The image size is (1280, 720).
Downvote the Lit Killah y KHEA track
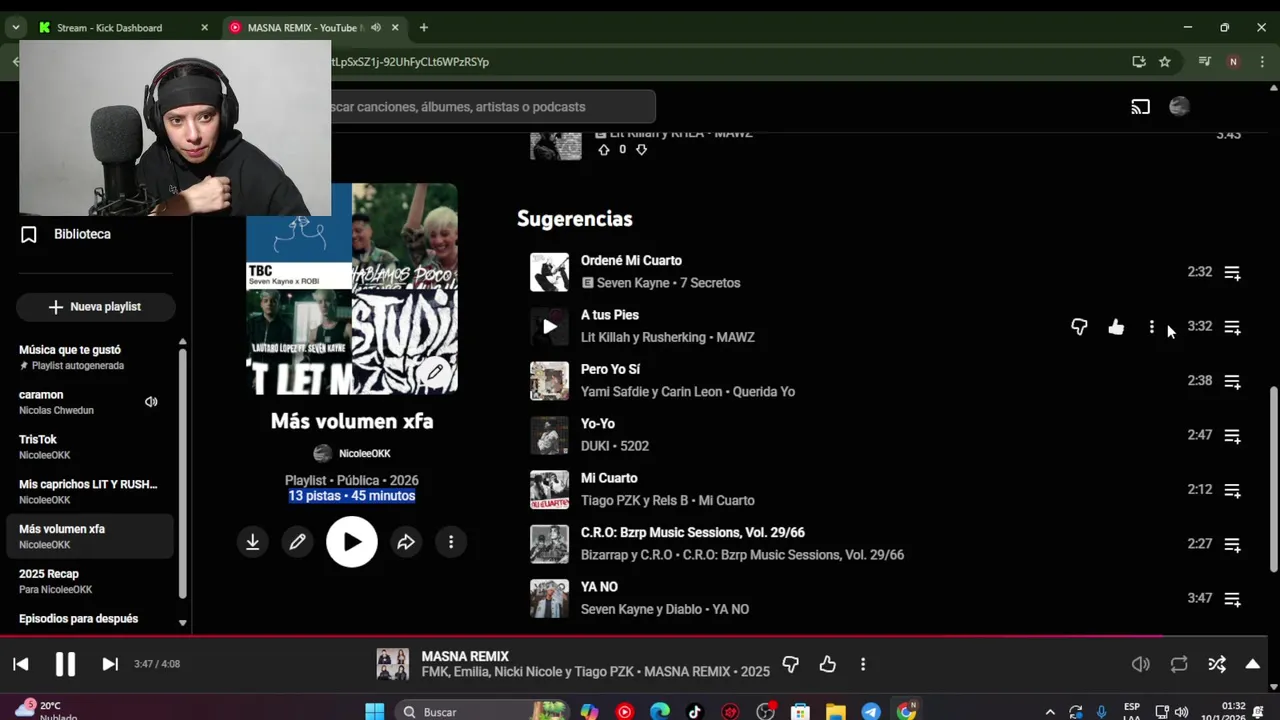click(x=641, y=150)
